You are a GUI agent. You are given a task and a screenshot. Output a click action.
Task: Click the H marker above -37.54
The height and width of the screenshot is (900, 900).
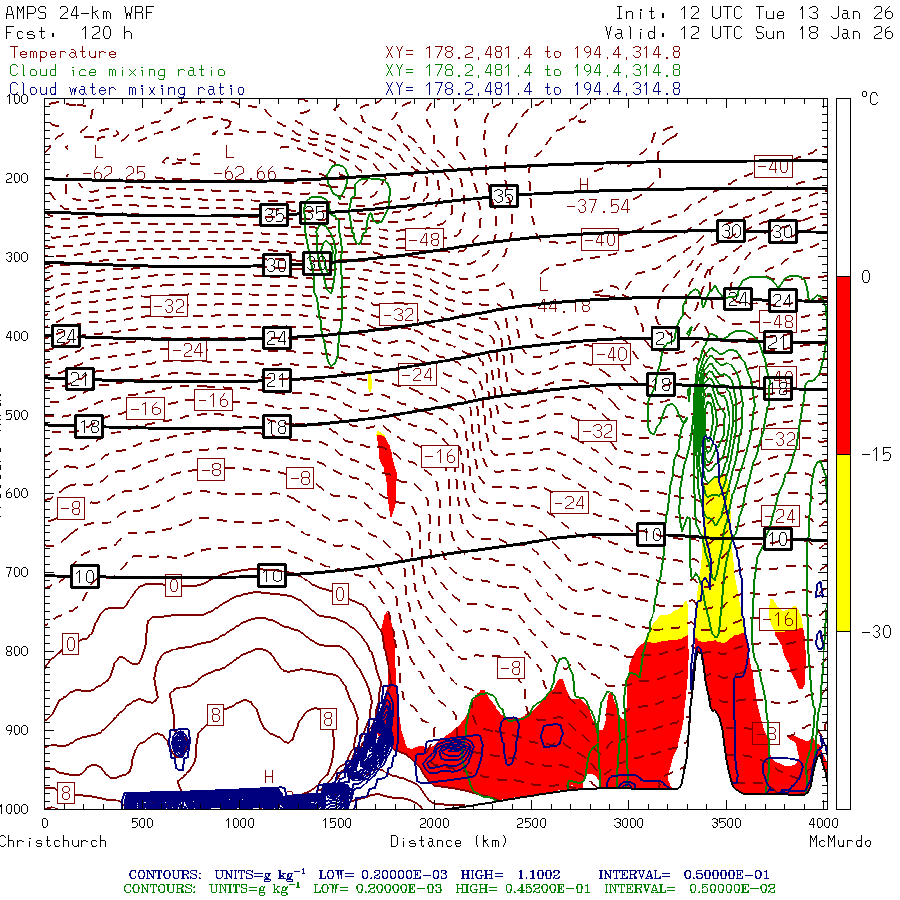[x=584, y=185]
